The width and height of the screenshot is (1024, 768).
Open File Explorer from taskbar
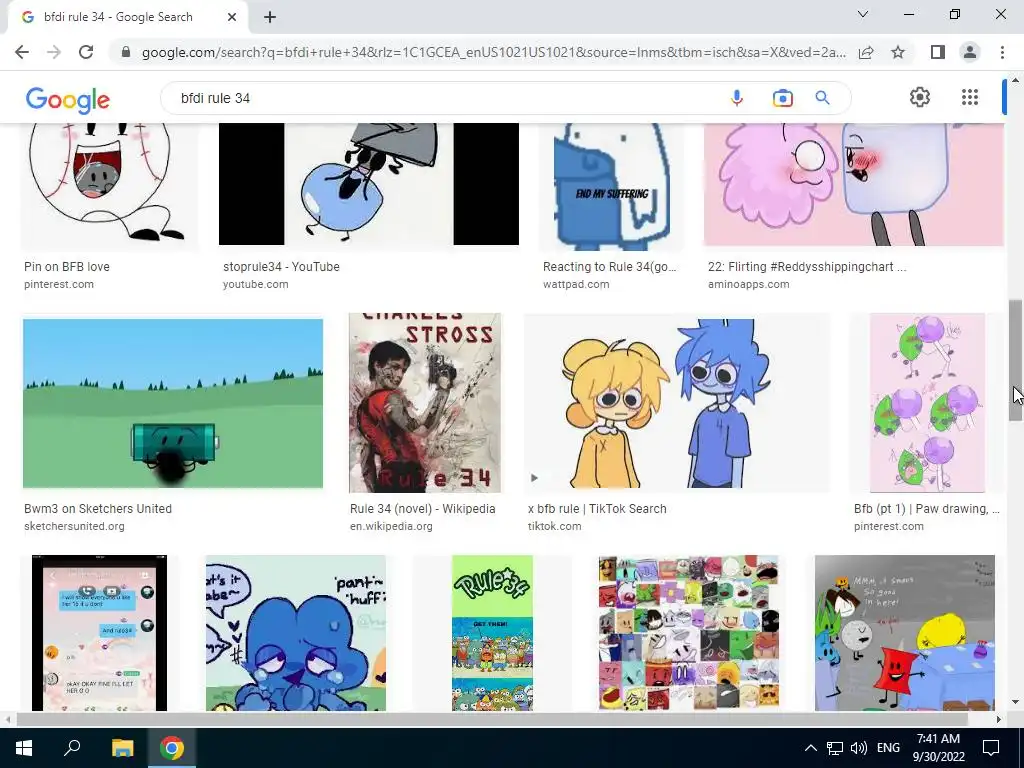coord(122,748)
